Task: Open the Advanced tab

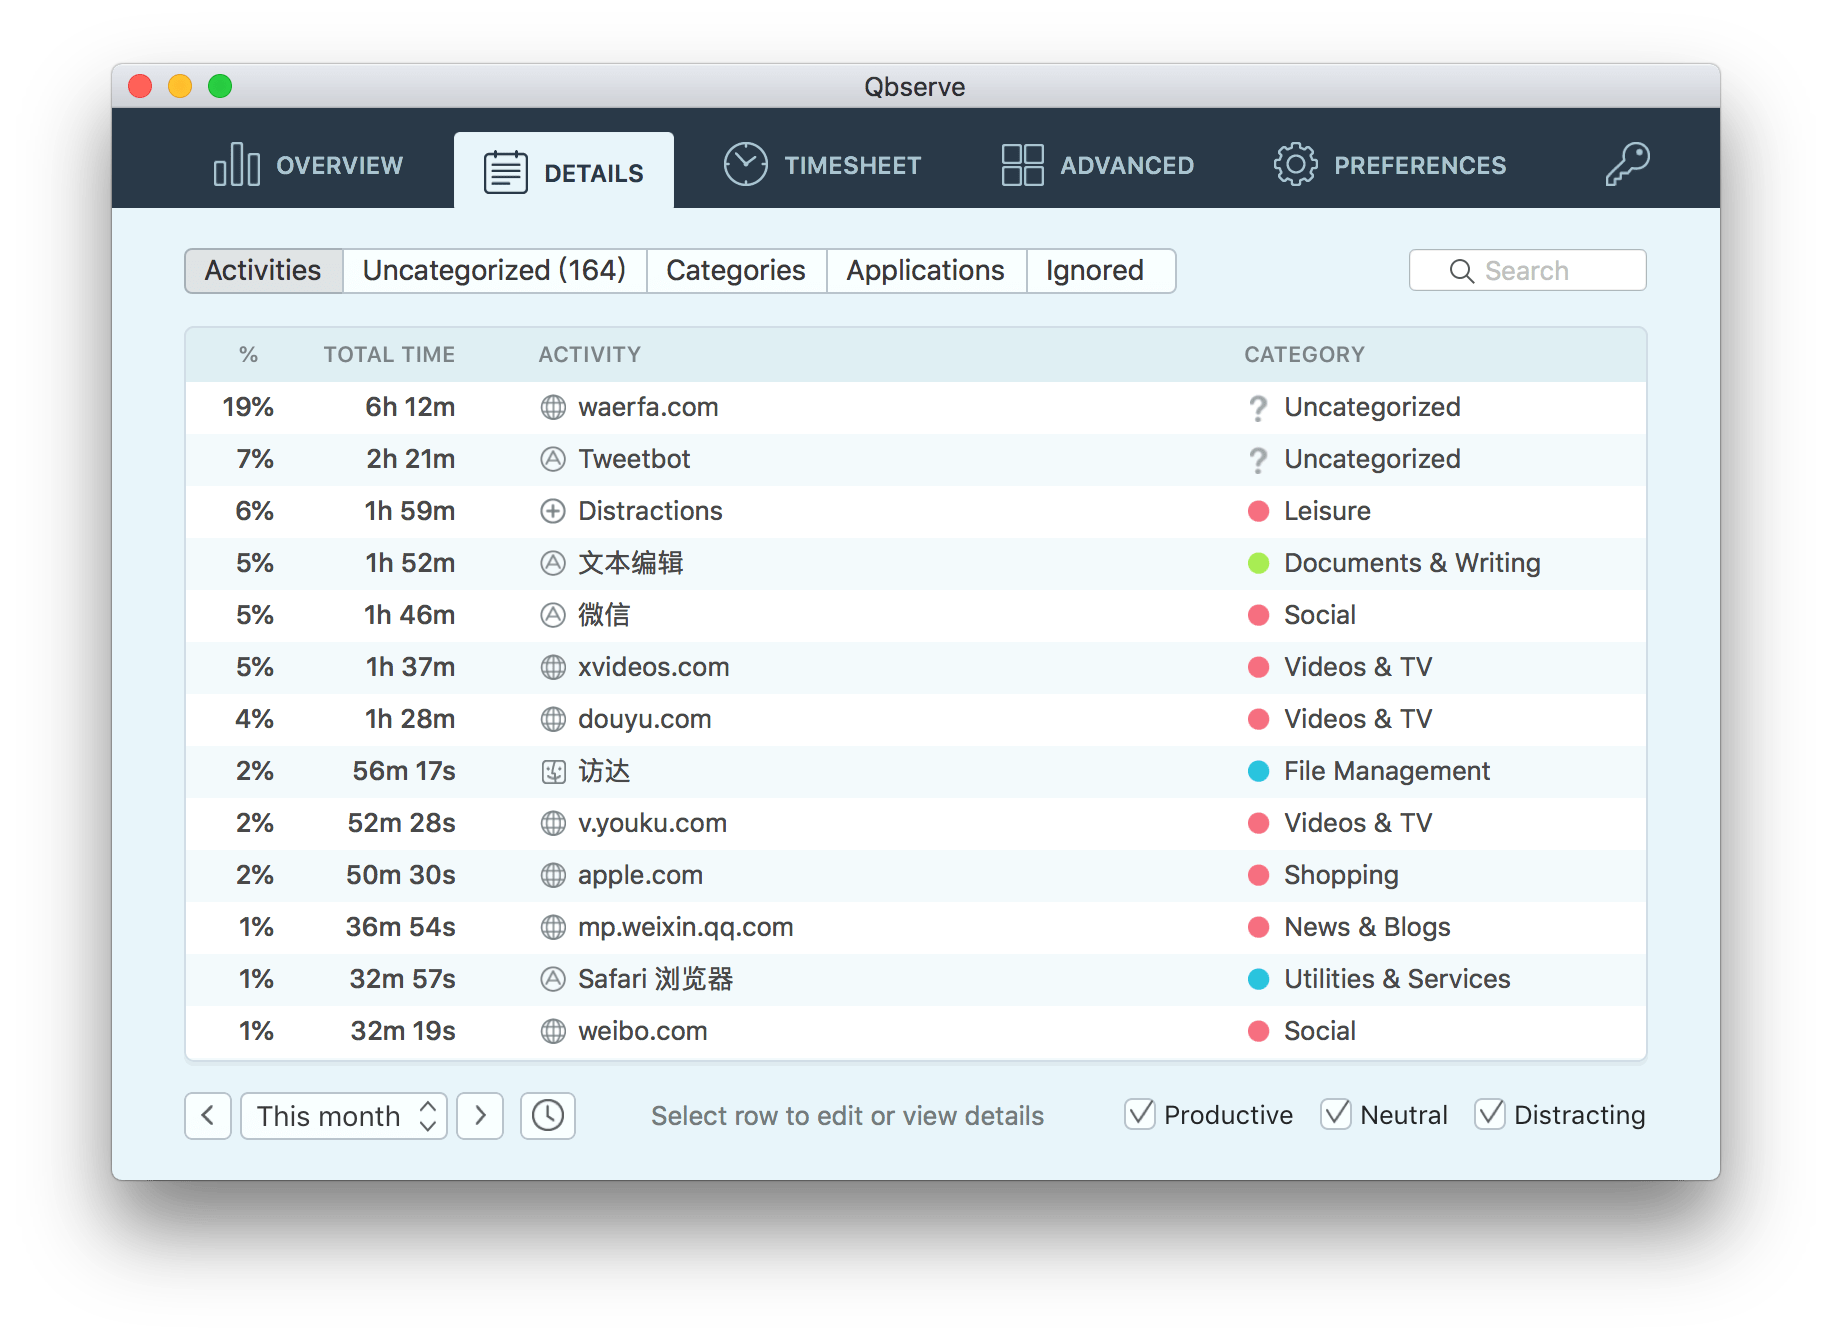Action: 1097,165
